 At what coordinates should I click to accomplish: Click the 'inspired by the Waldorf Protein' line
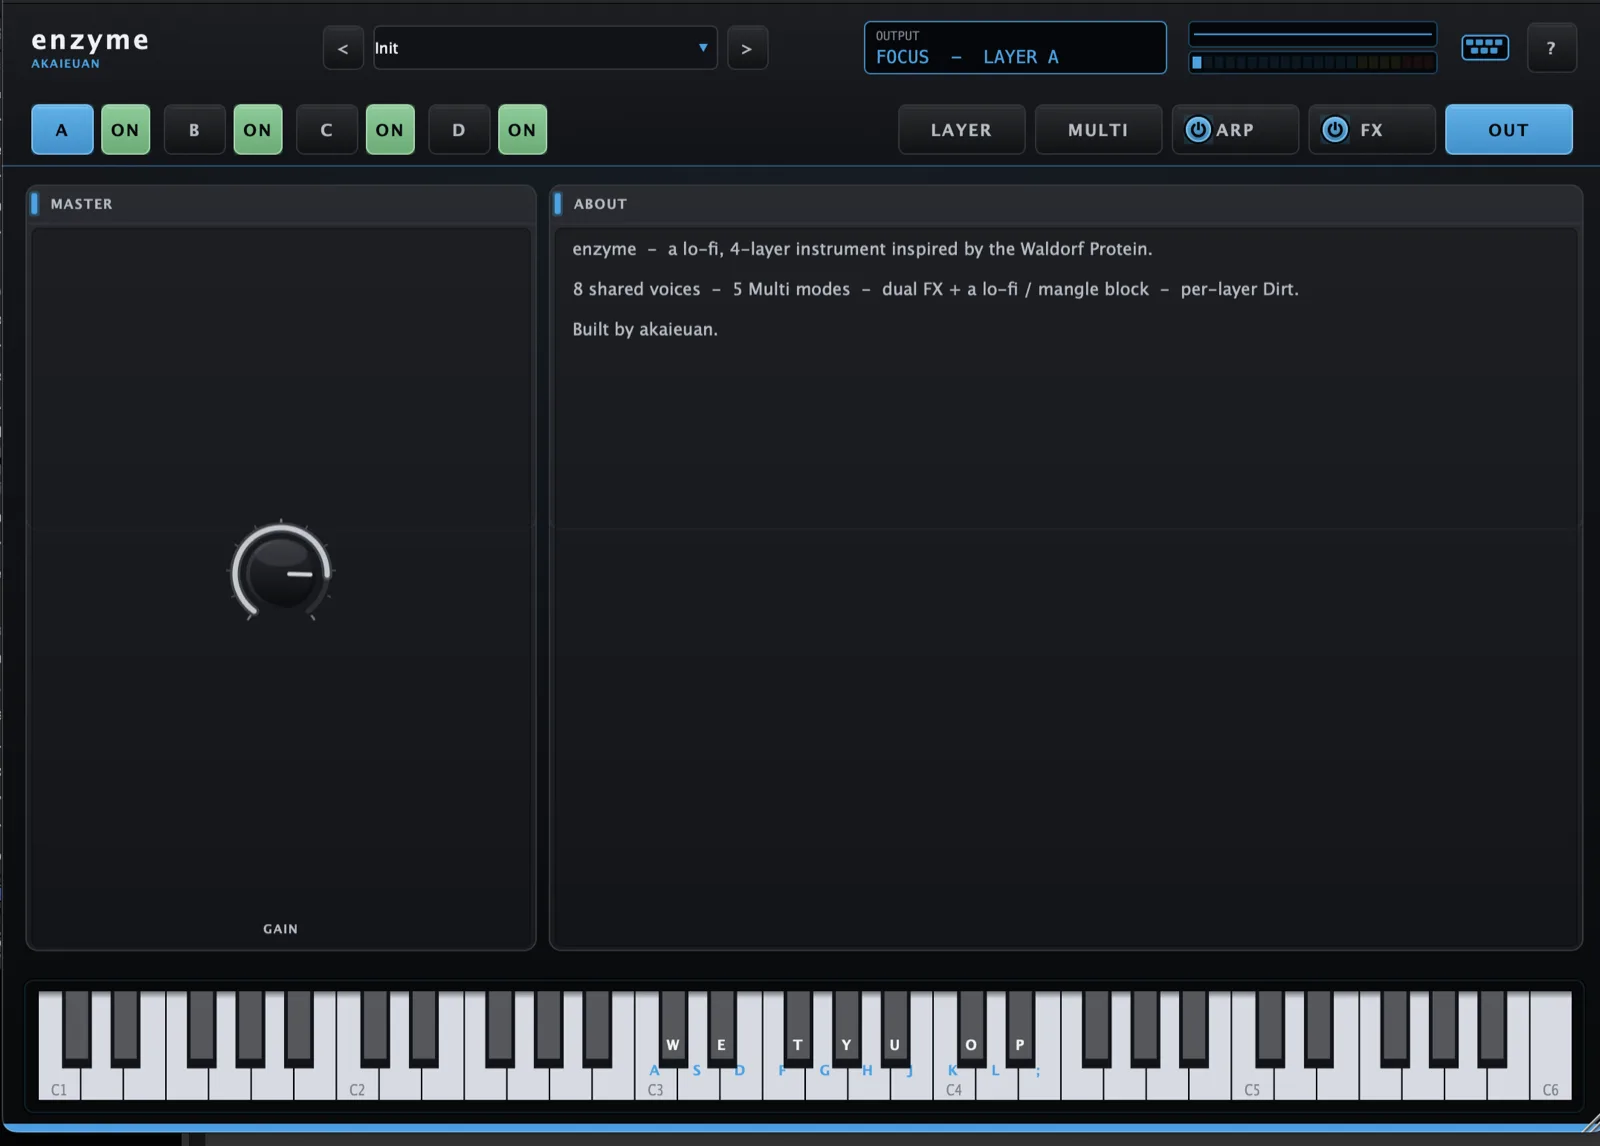pos(862,249)
